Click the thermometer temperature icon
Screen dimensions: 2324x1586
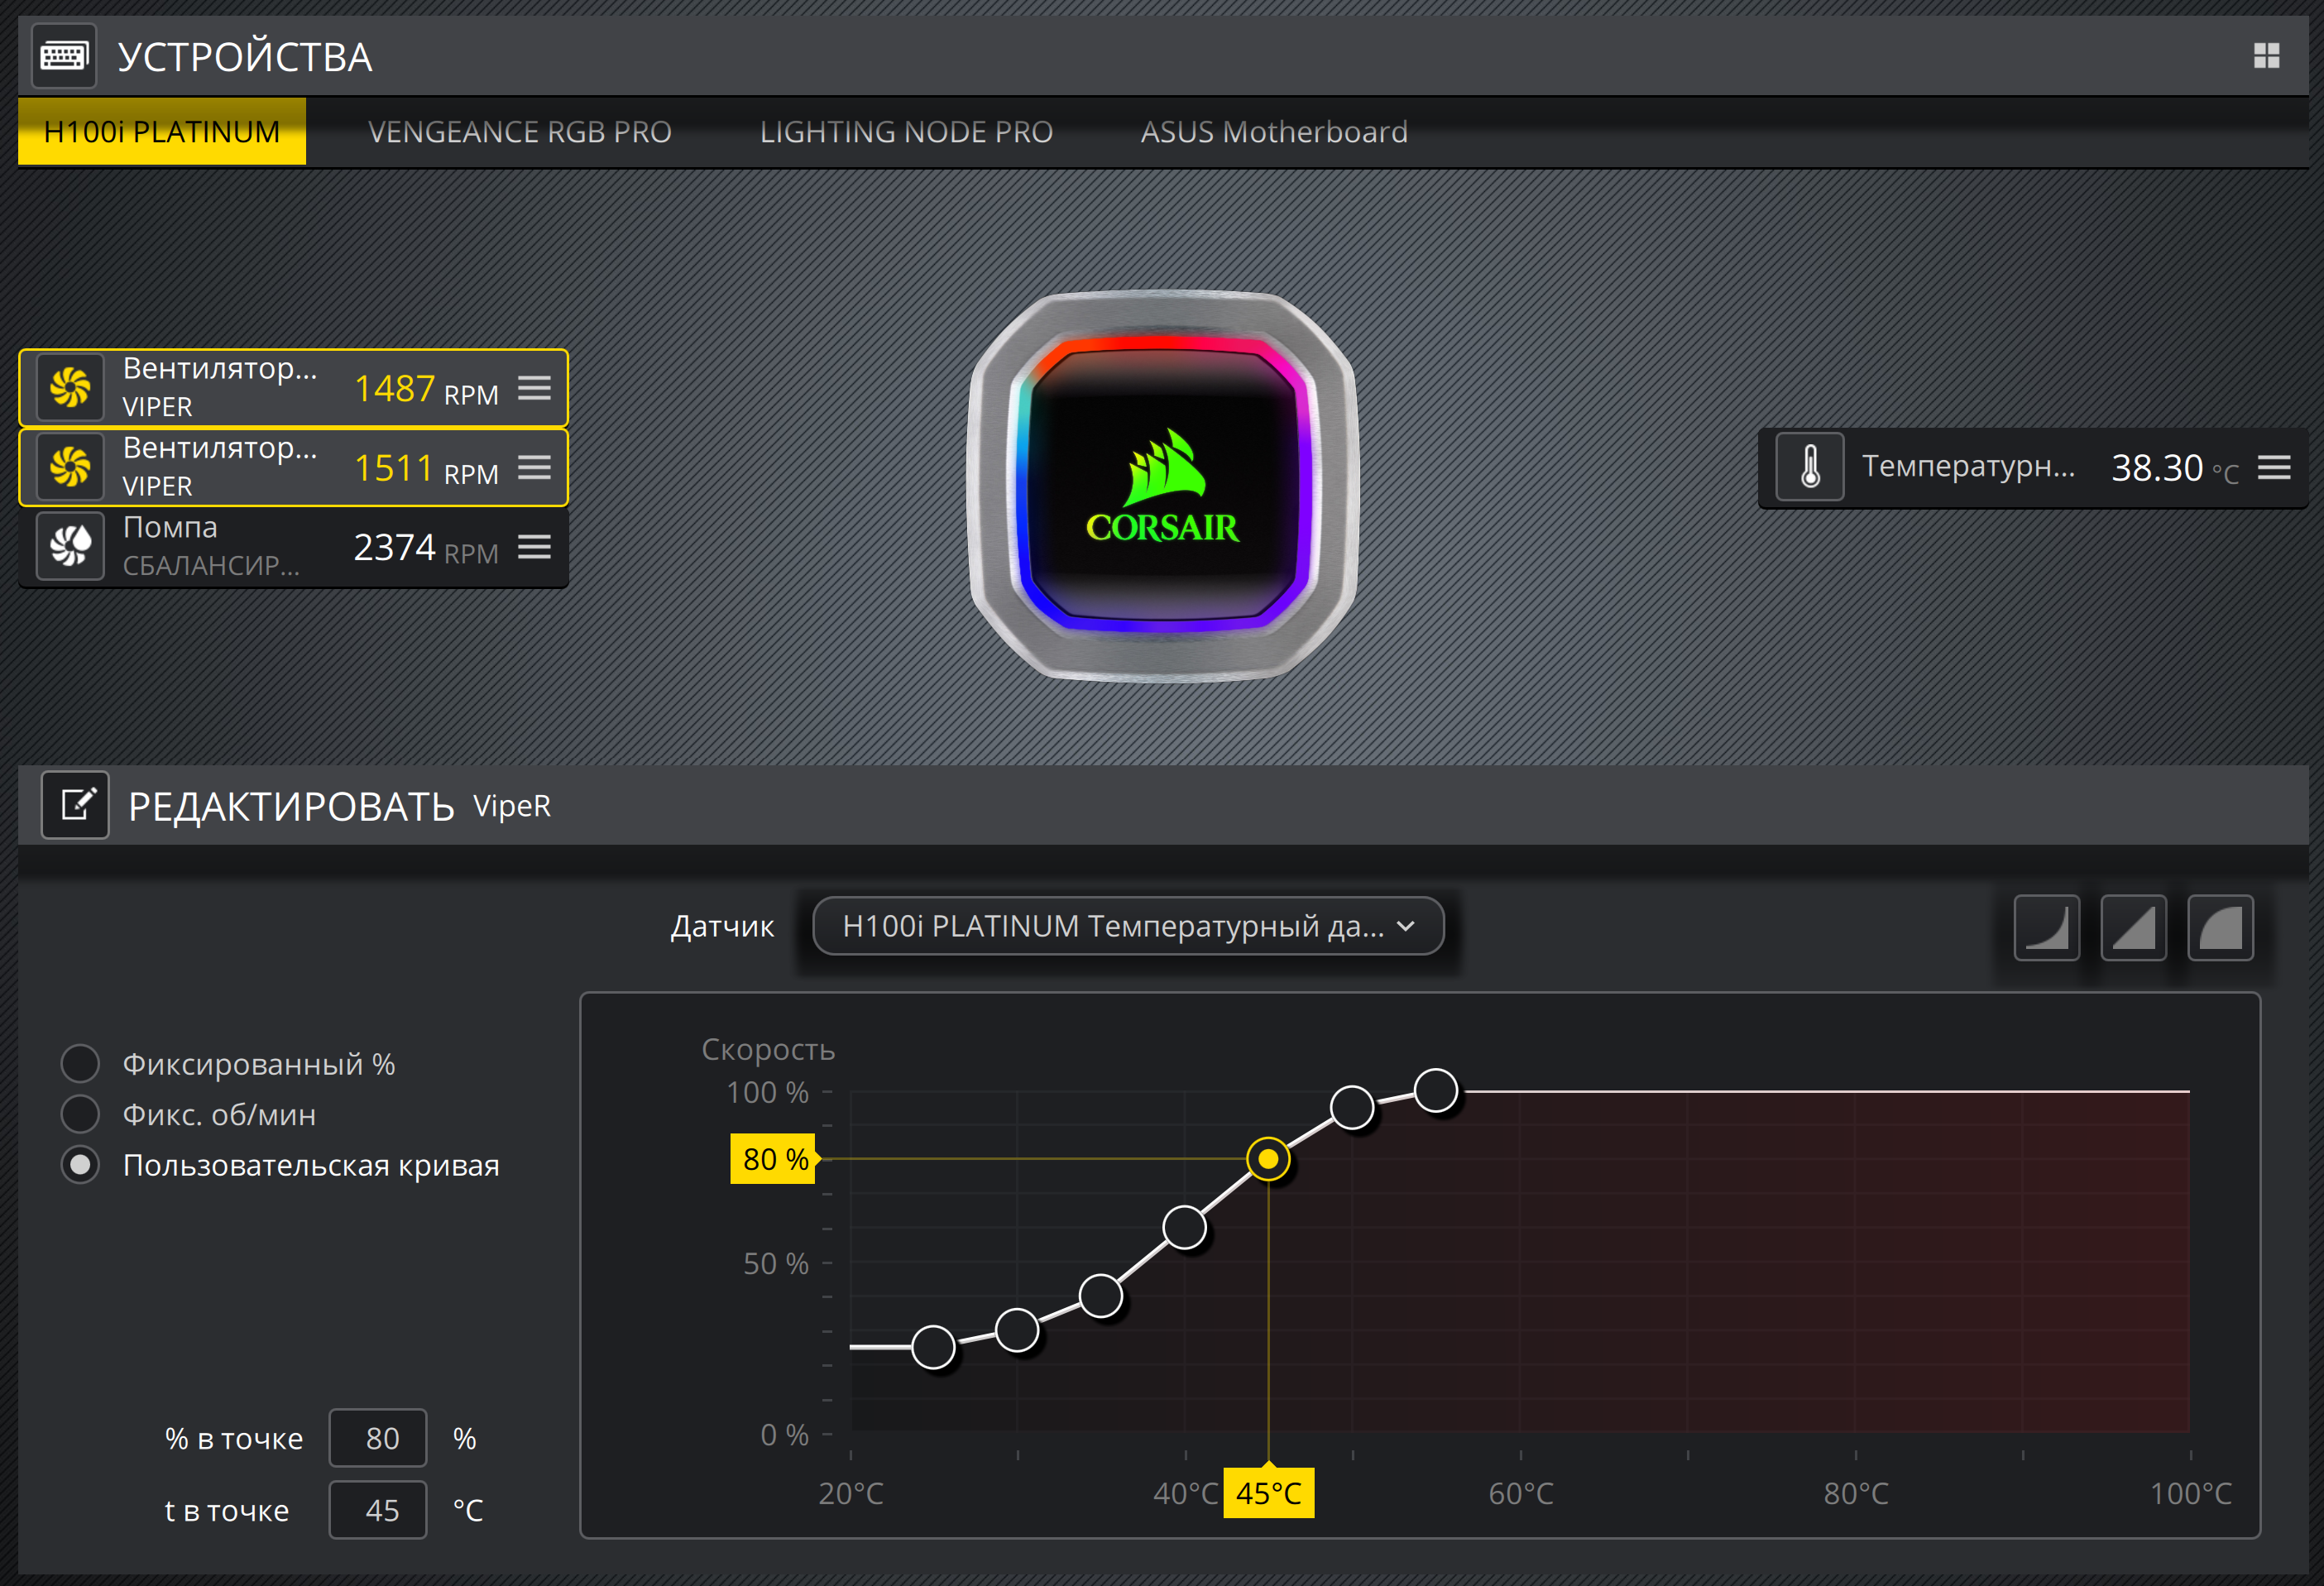[1809, 467]
